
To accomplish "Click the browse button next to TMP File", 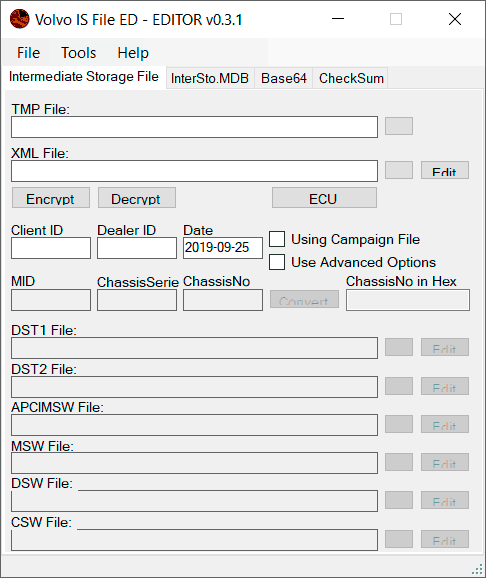I will [399, 126].
